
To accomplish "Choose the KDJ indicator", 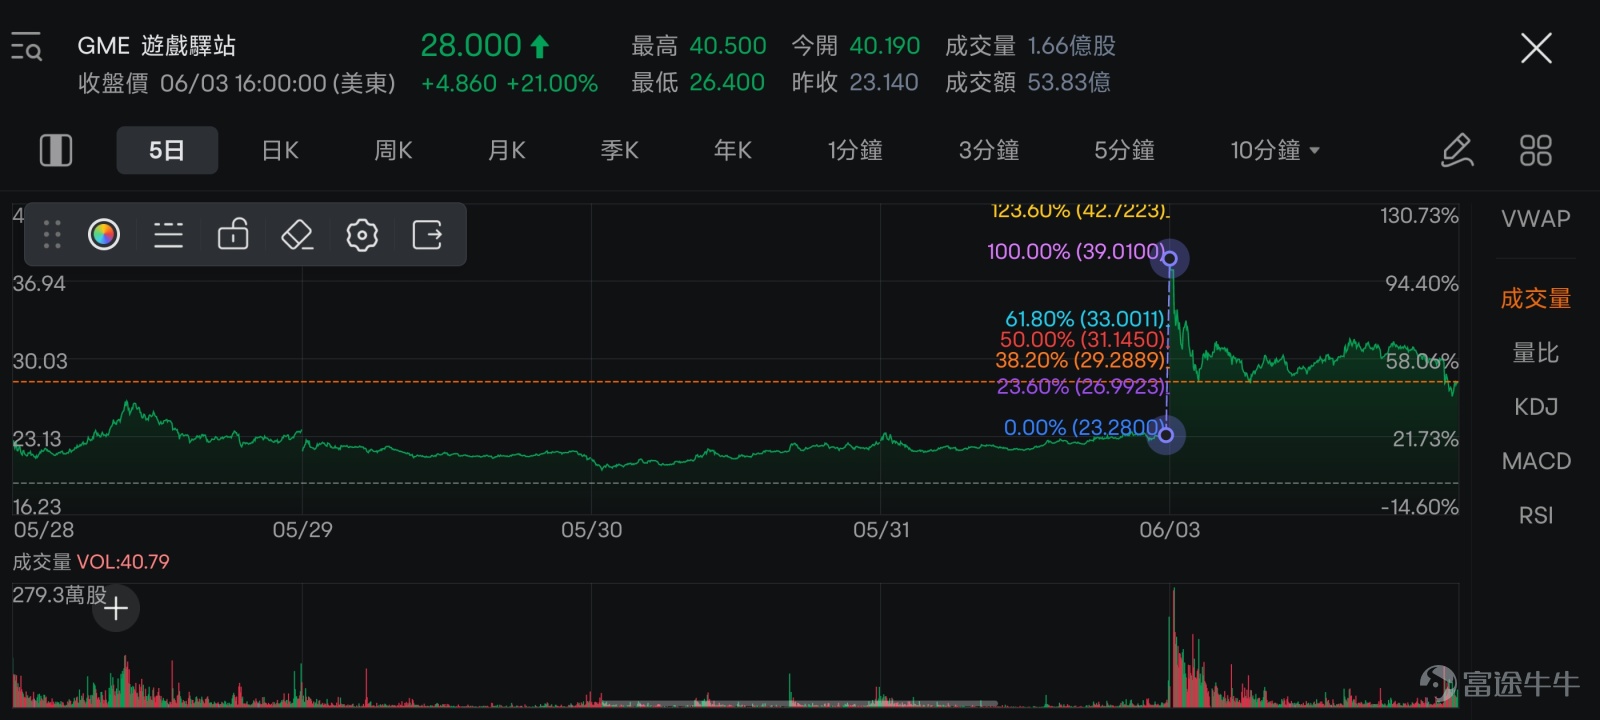I will 1536,407.
